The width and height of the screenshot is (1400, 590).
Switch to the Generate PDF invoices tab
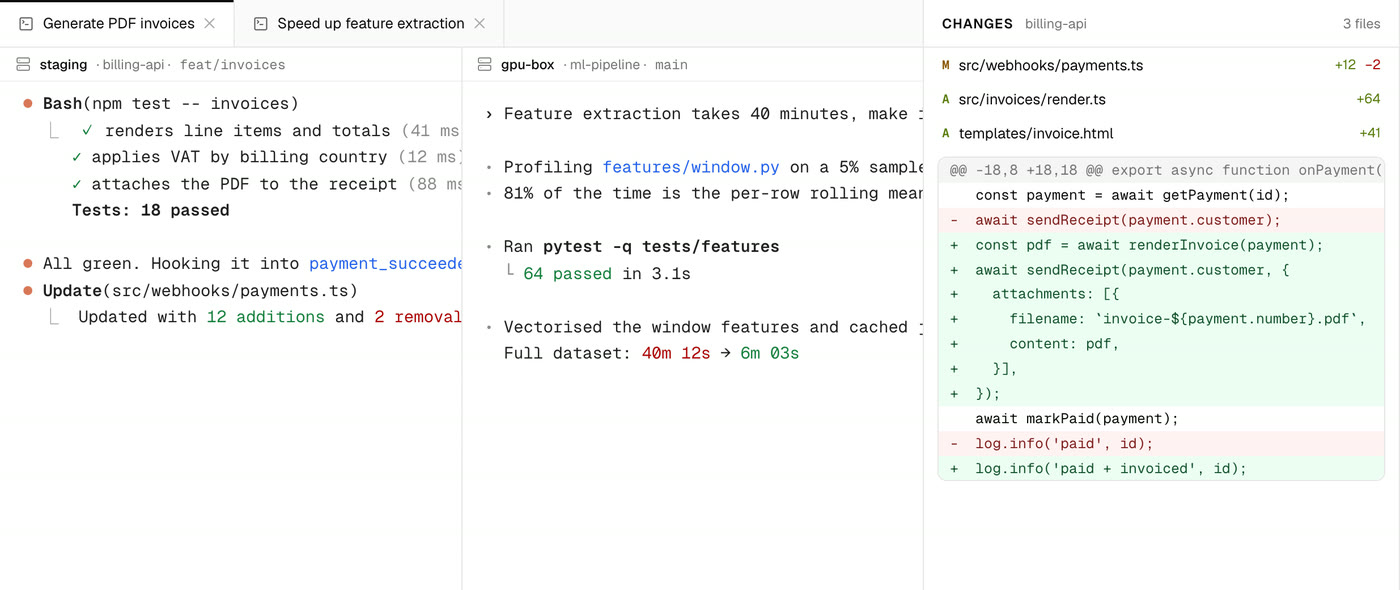click(x=117, y=23)
